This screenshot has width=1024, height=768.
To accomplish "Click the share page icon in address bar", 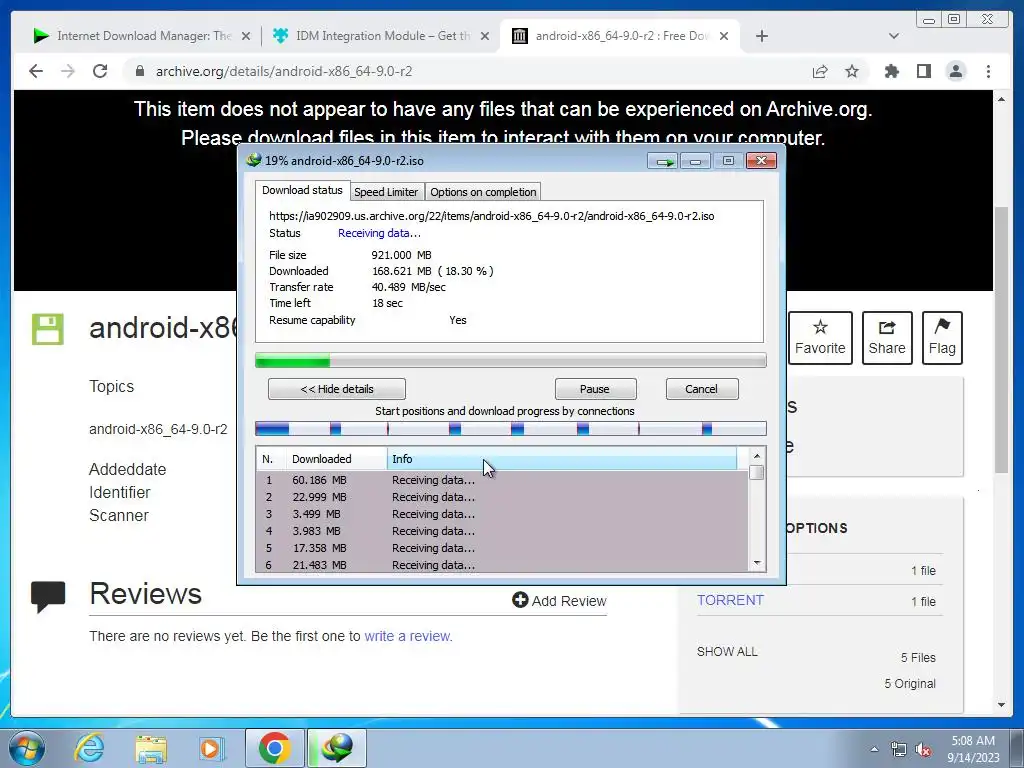I will pos(820,71).
